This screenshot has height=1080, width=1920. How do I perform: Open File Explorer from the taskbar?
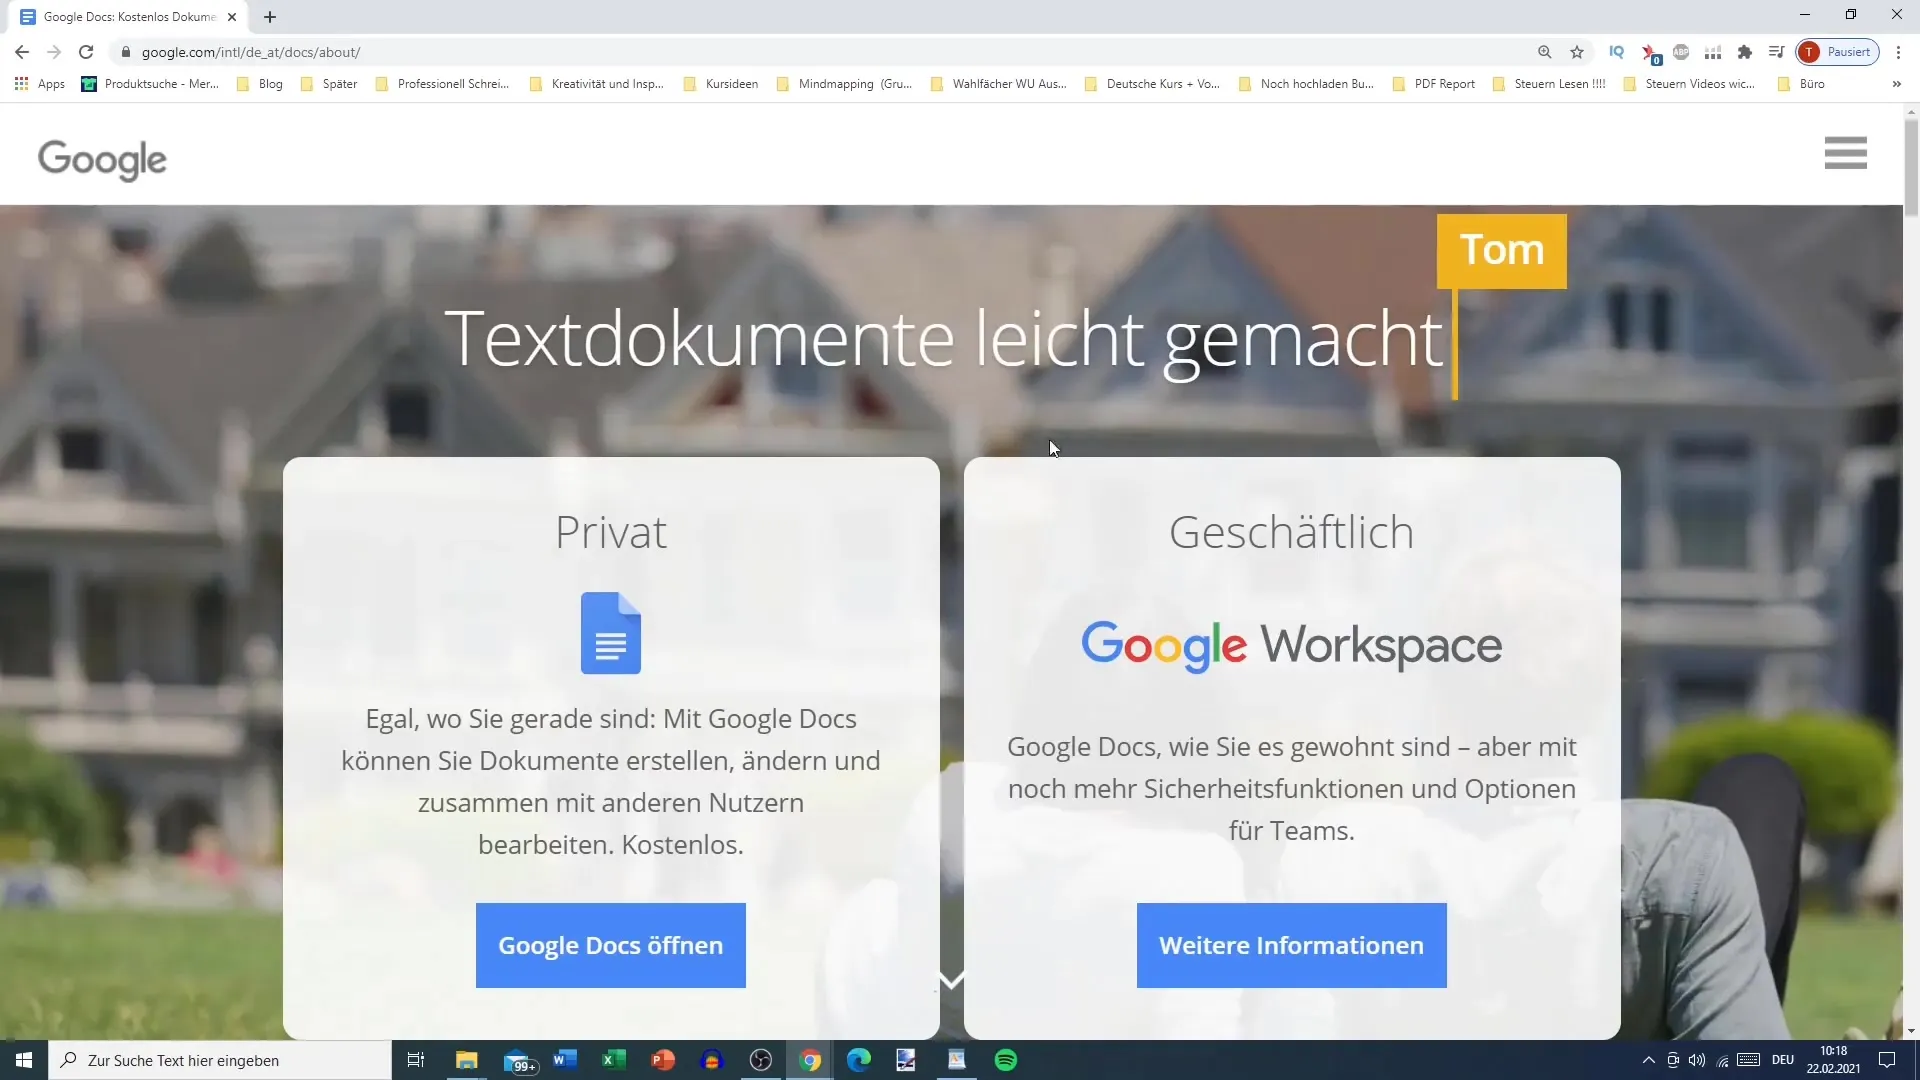coord(467,1060)
